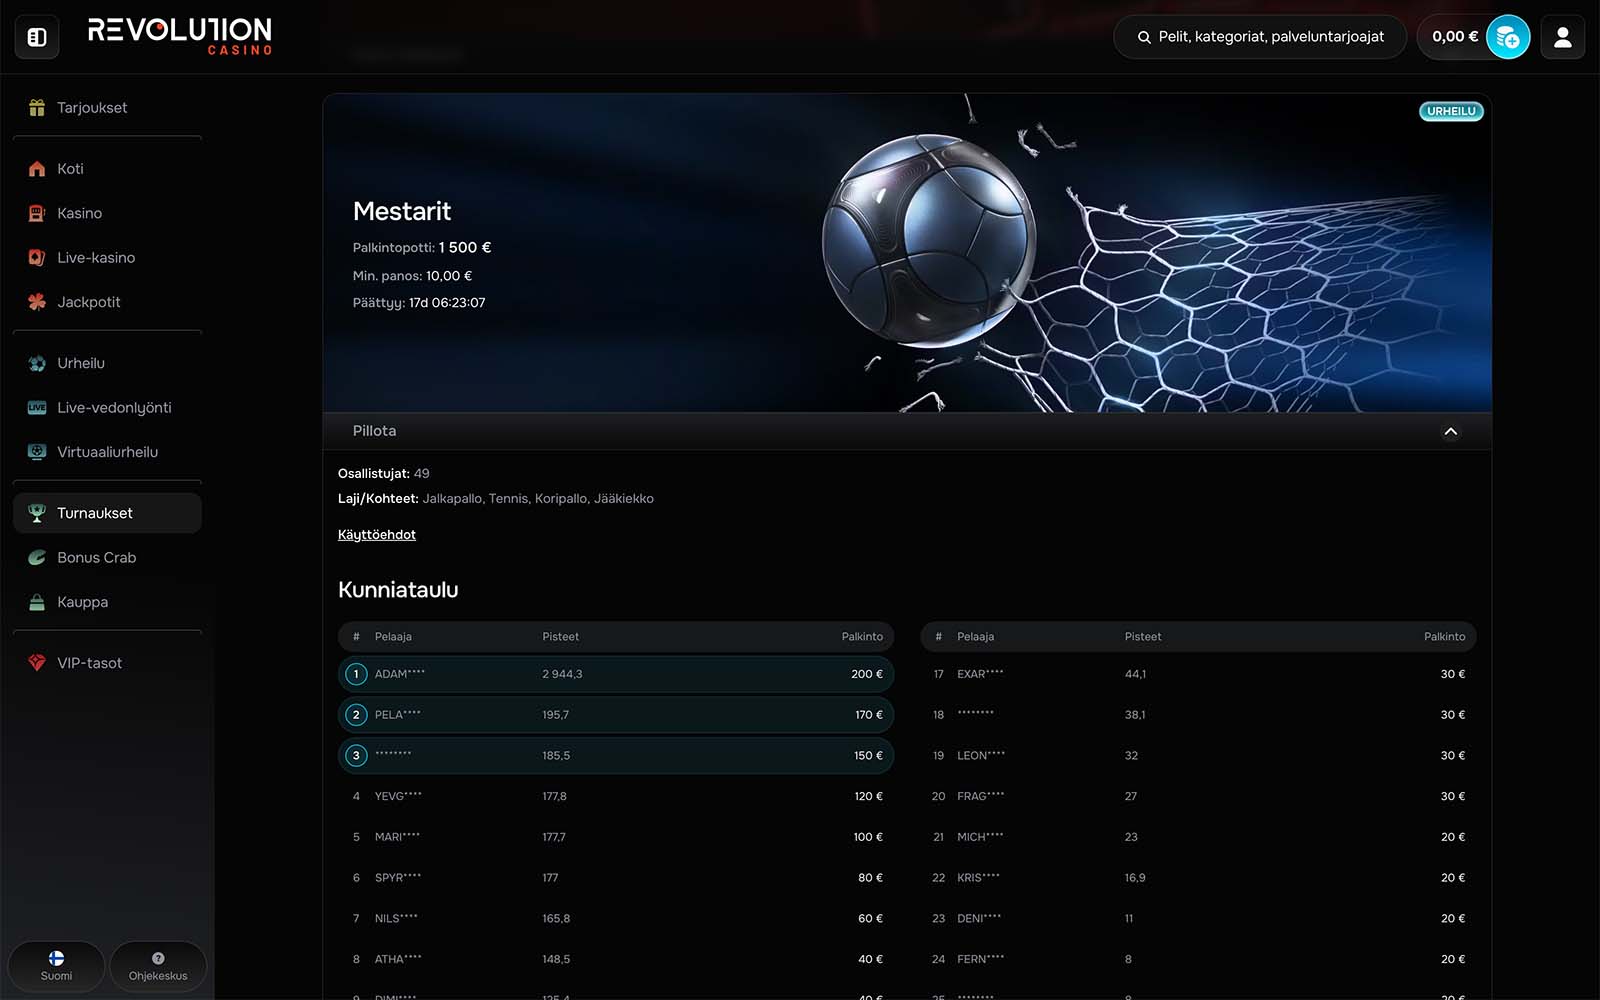The image size is (1600, 1000).
Task: Open the user profile icon
Action: (1562, 38)
